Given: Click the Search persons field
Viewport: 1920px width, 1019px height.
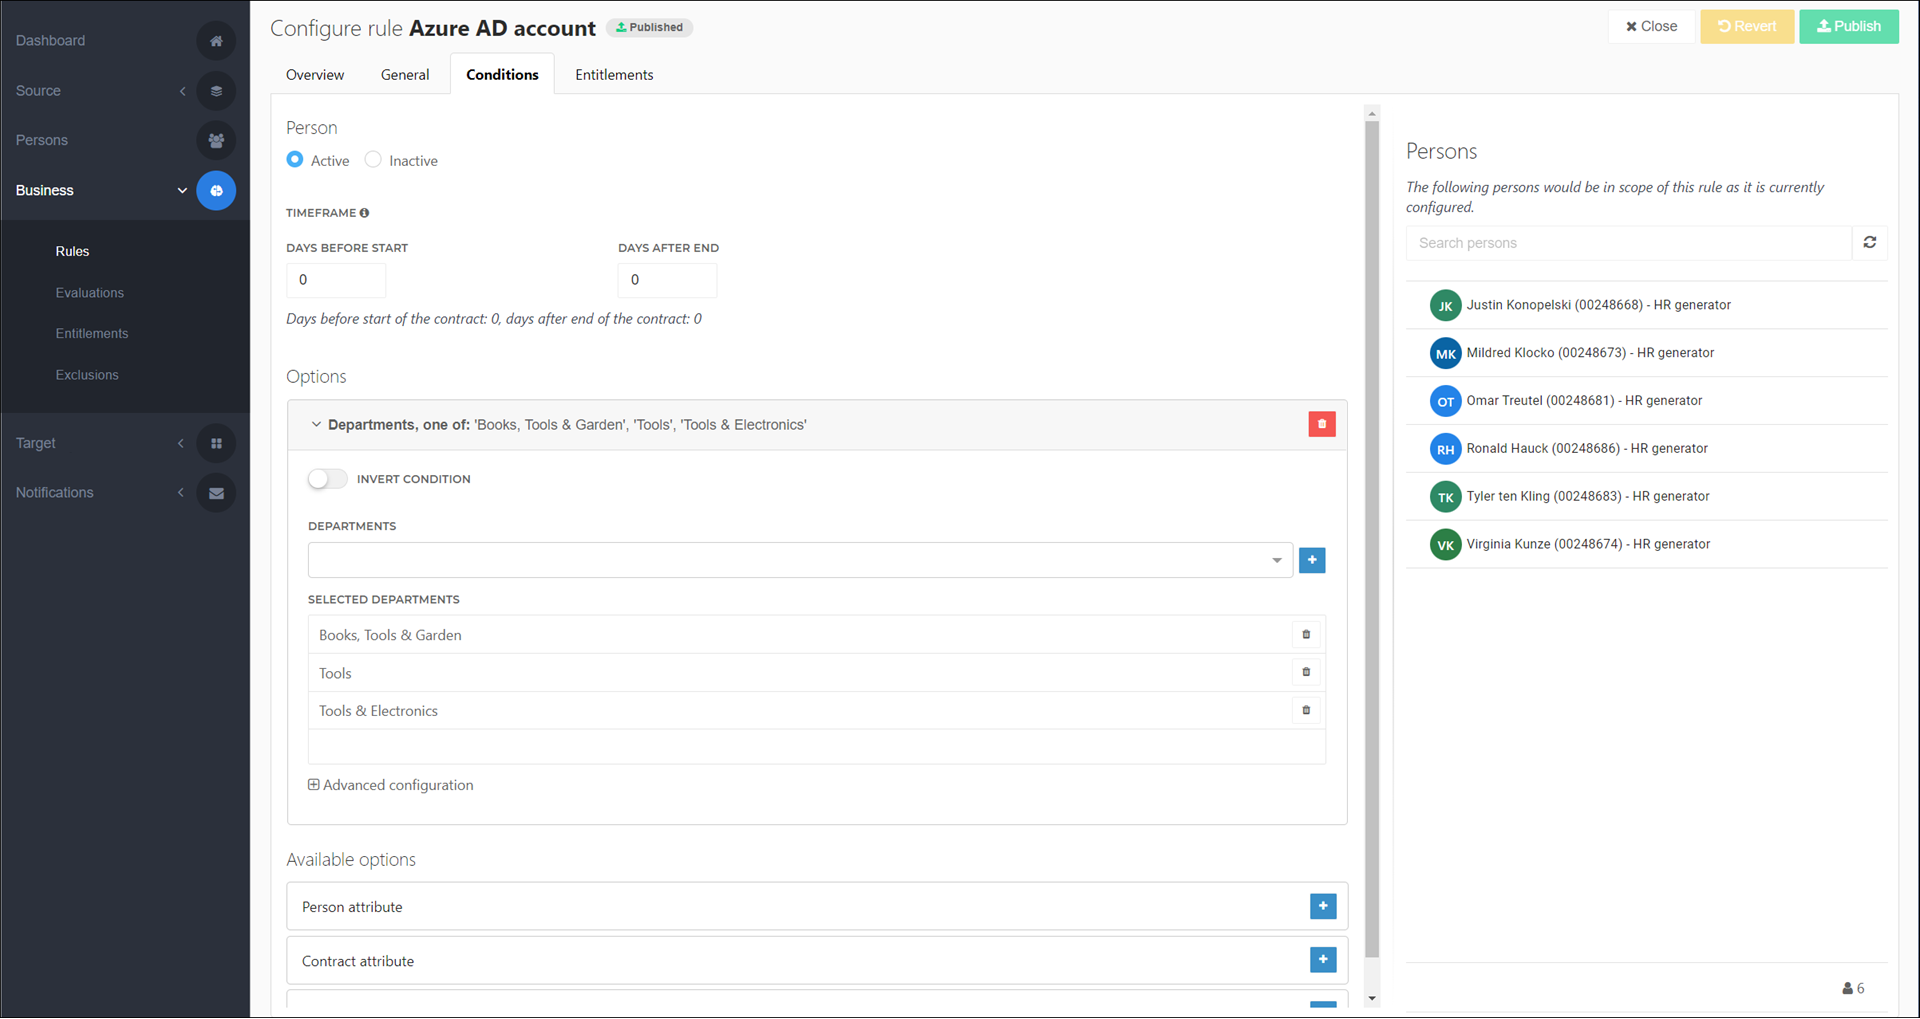Looking at the screenshot, I should [x=1629, y=243].
